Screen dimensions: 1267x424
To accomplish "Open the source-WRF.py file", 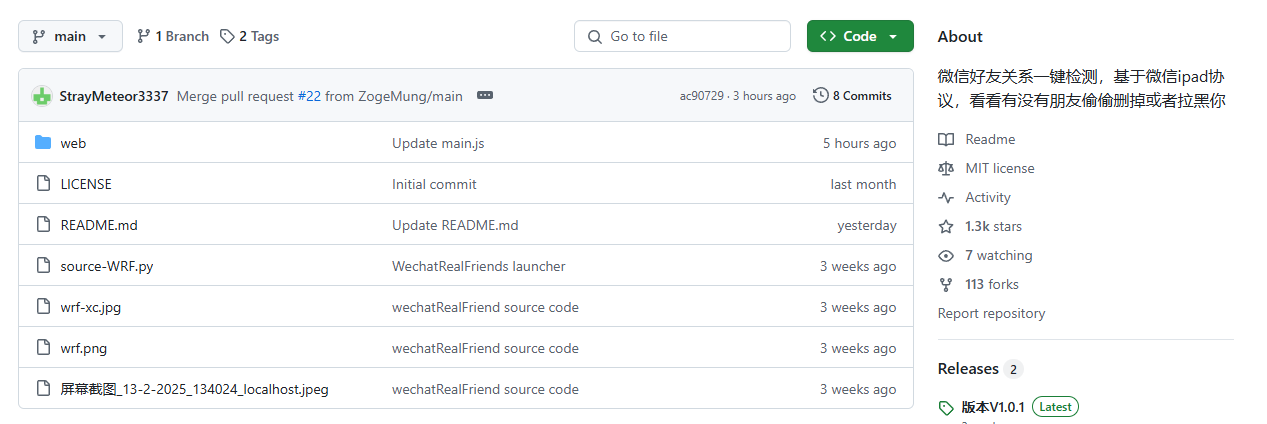I will coord(107,266).
